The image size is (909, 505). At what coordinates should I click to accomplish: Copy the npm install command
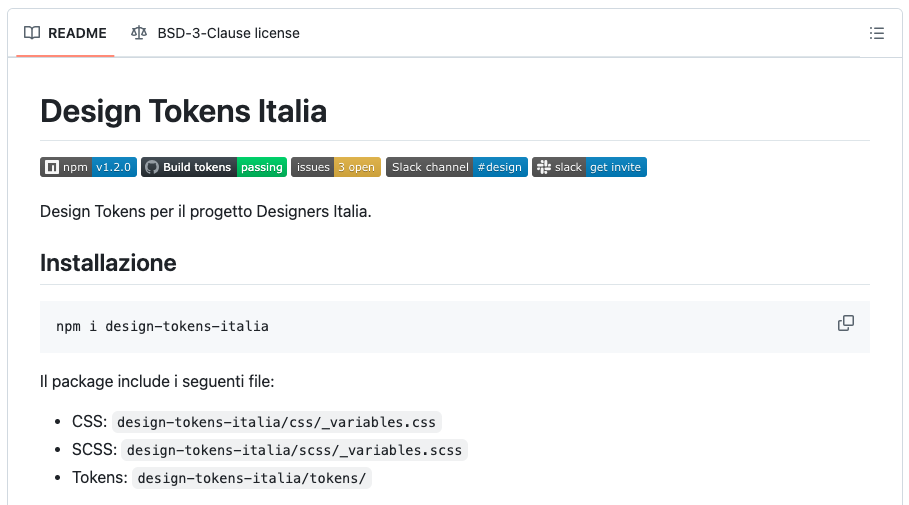pyautogui.click(x=846, y=323)
